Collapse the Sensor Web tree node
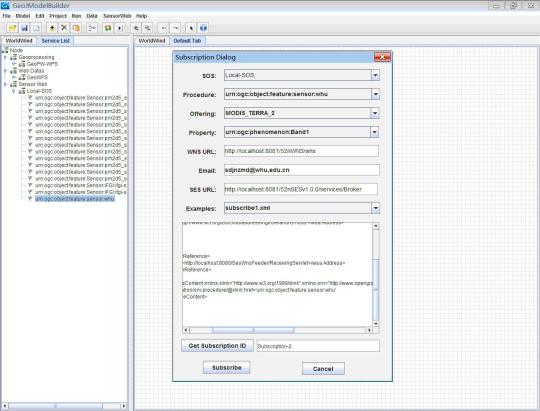The image size is (540, 411). click(x=5, y=84)
